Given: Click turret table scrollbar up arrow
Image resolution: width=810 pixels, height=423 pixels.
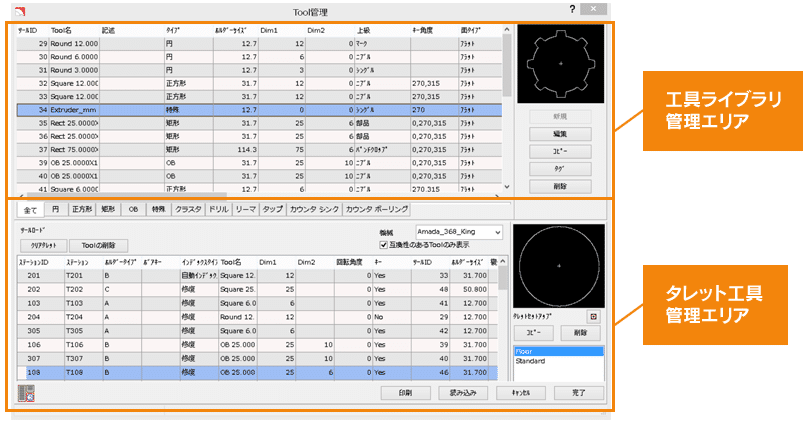Looking at the screenshot, I should [x=503, y=262].
